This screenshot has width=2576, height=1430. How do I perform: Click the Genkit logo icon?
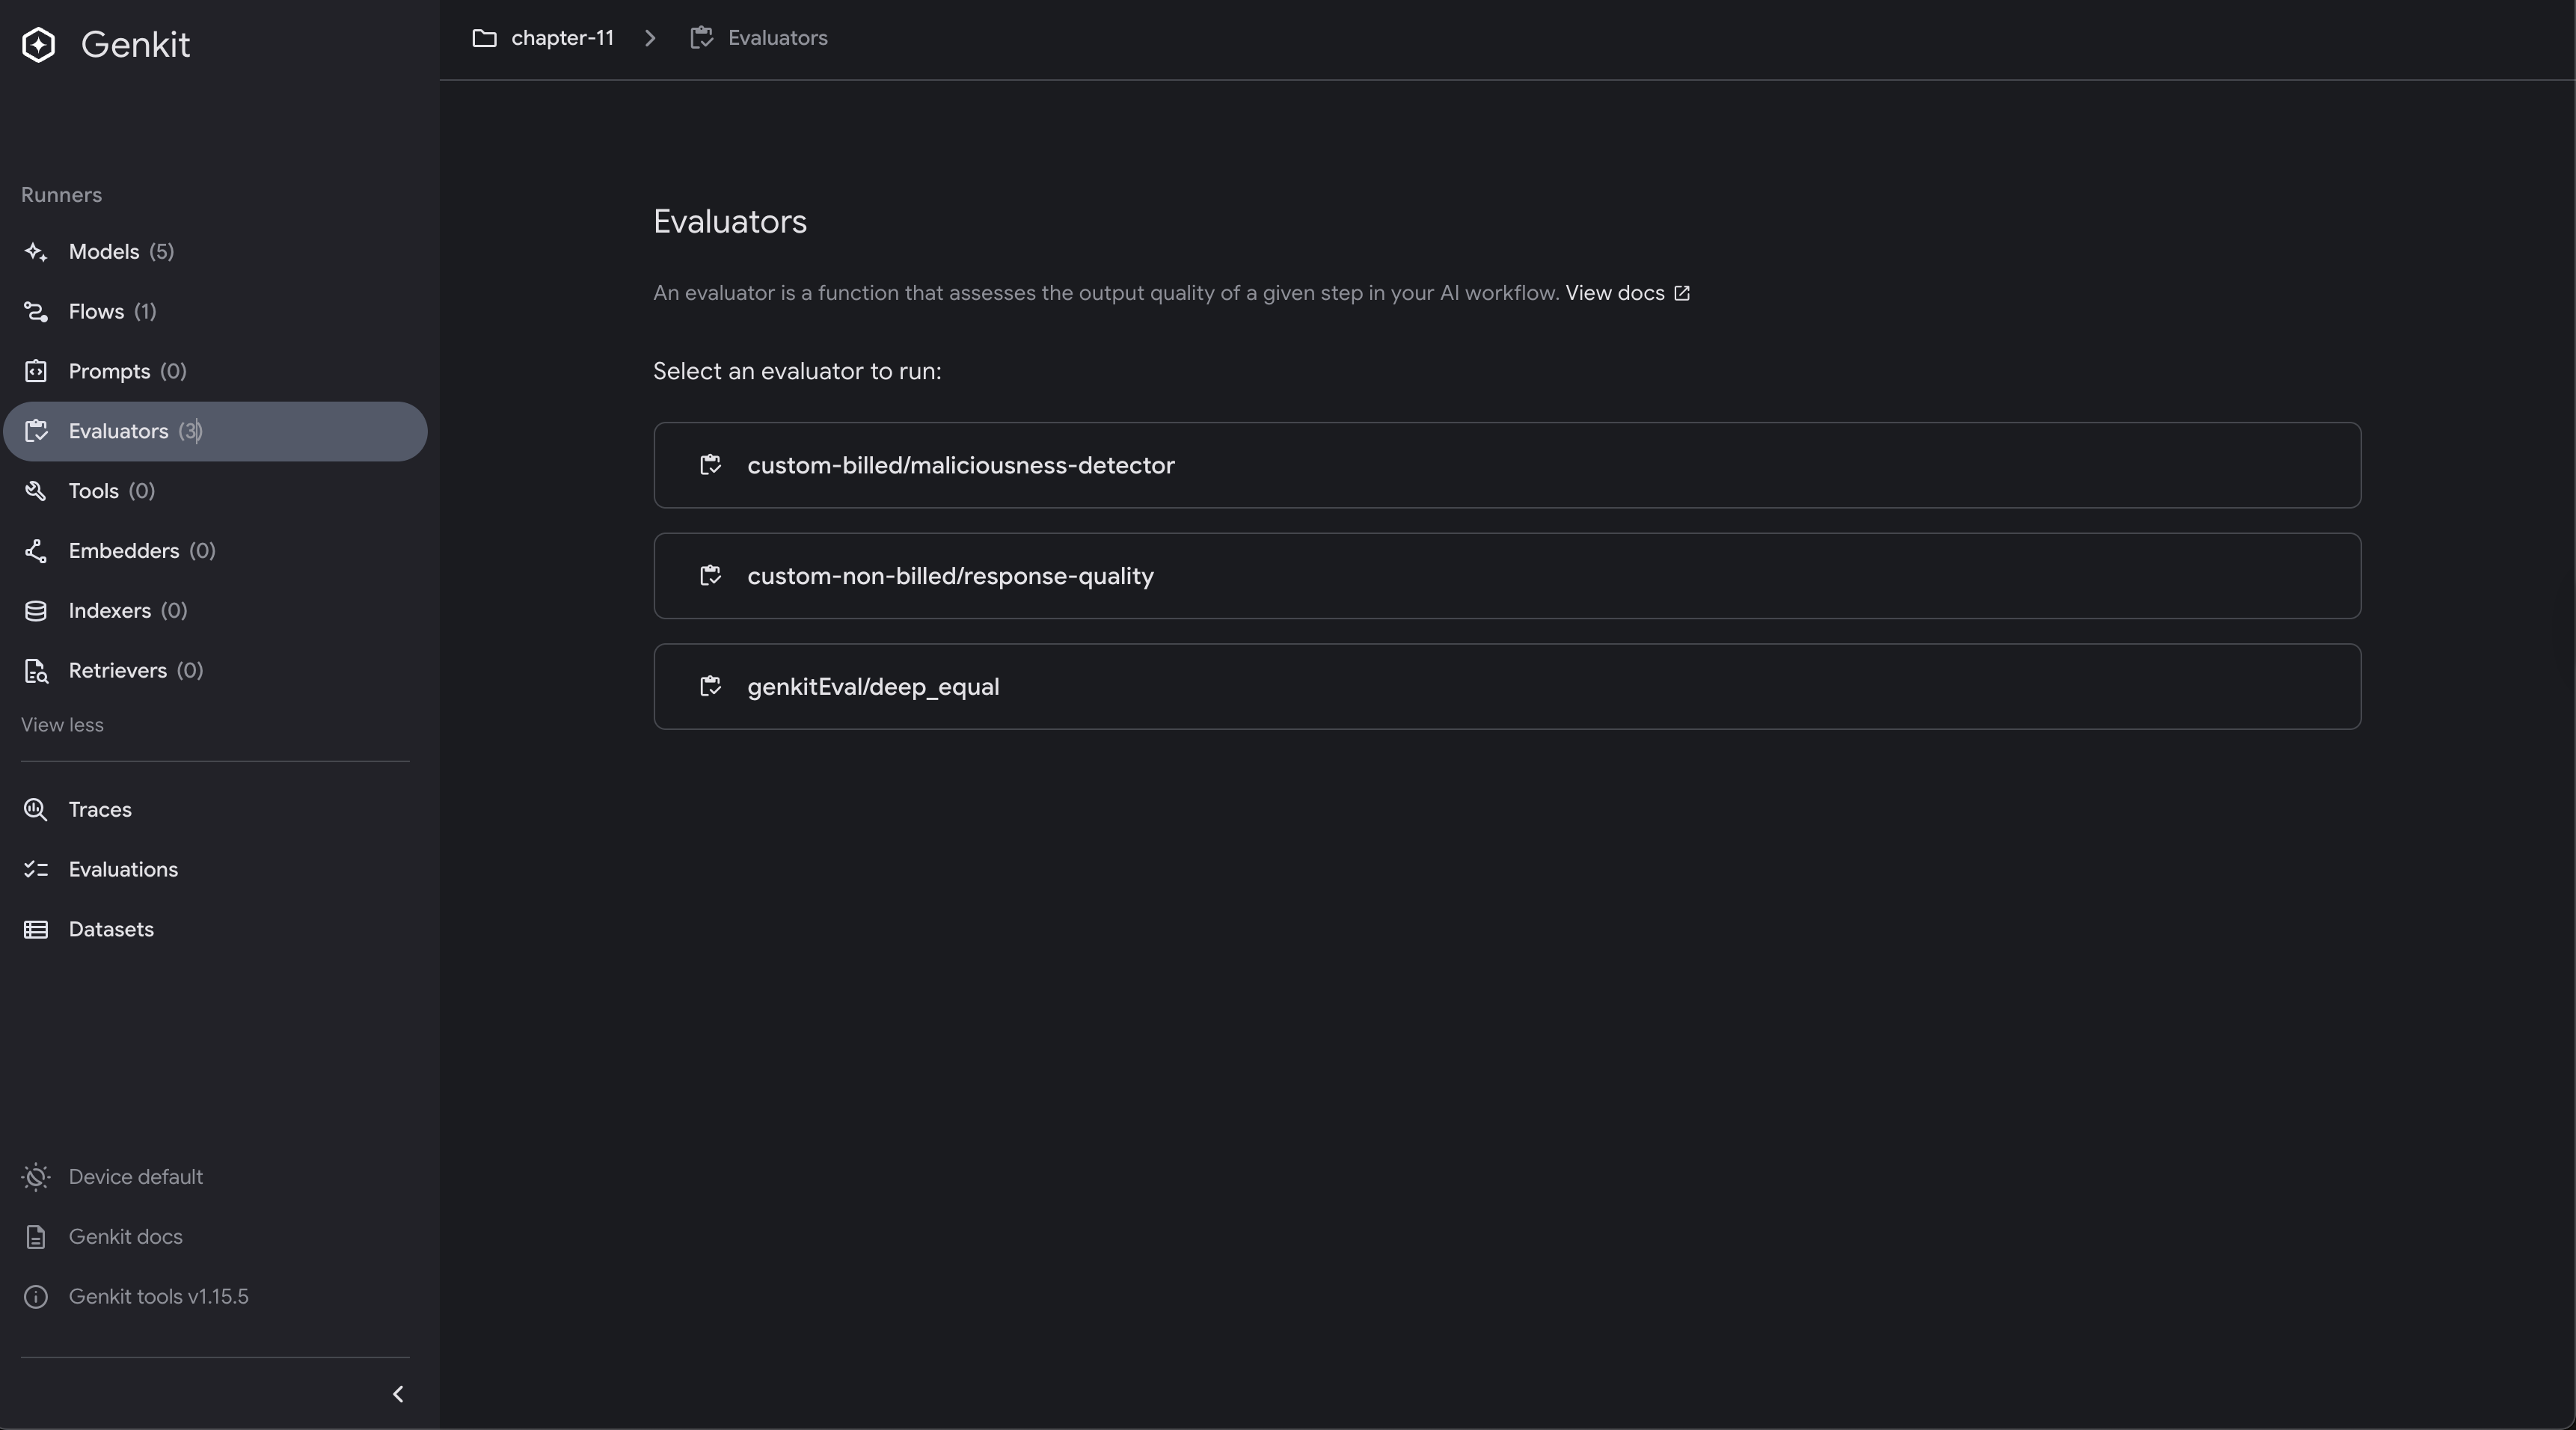[x=38, y=45]
